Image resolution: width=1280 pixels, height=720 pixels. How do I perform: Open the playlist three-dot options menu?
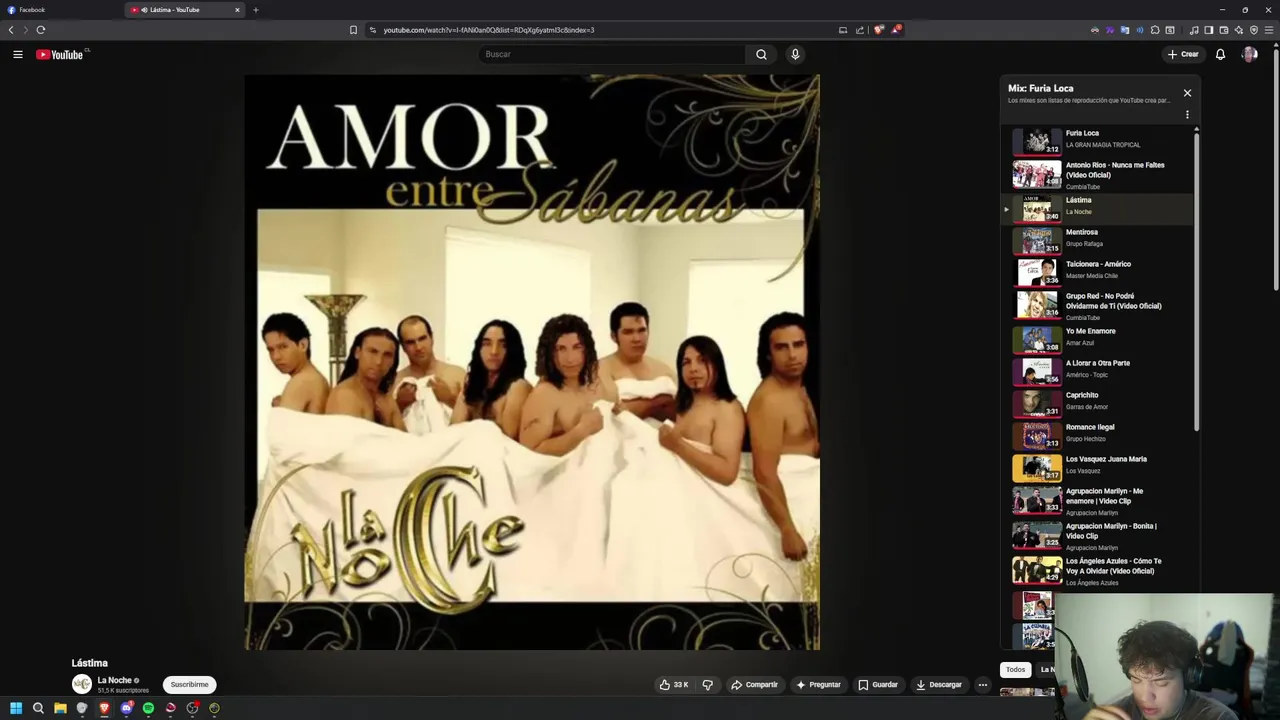click(x=1187, y=115)
